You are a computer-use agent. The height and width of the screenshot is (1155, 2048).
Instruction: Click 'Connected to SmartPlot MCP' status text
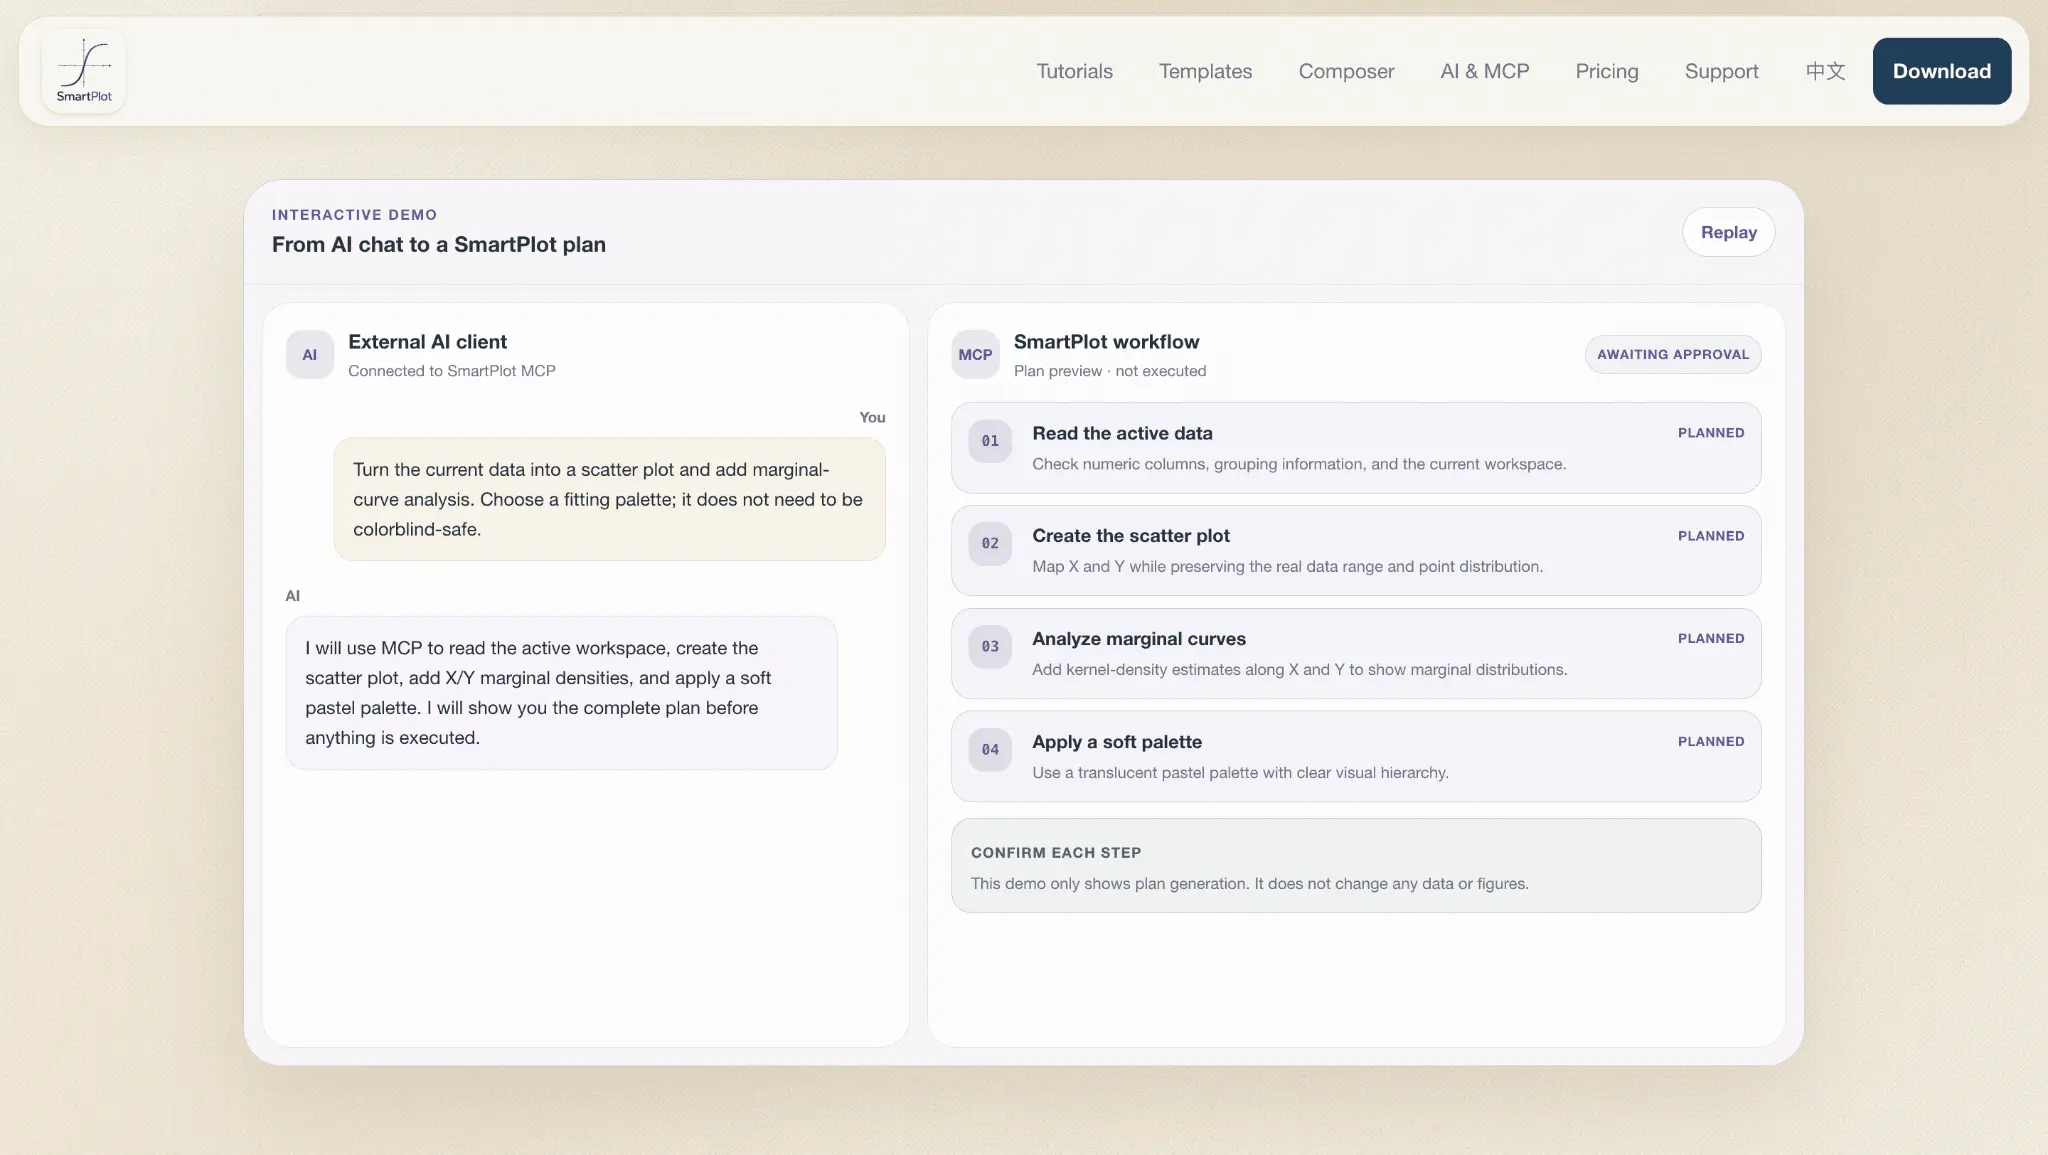click(452, 371)
